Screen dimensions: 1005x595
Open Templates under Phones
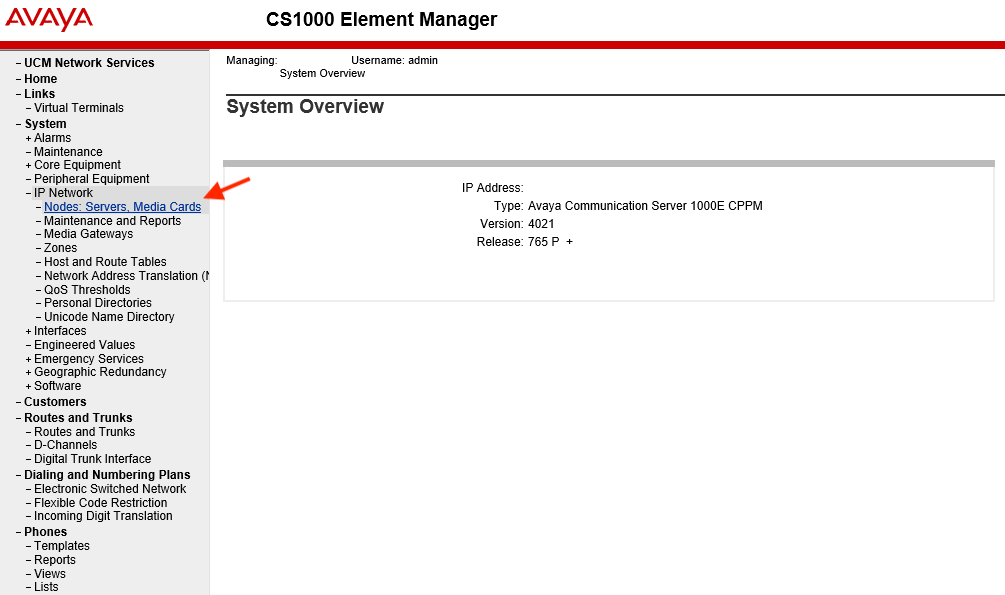[x=62, y=546]
